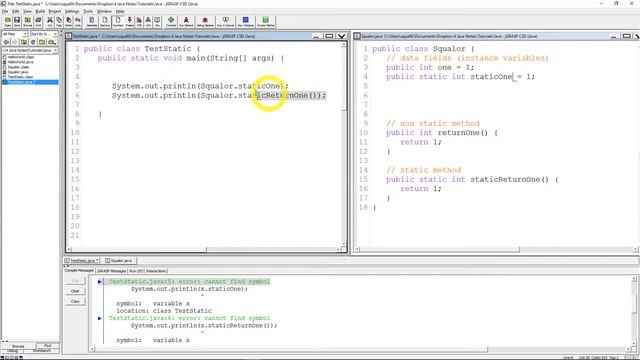Select TestStatic.class in file browser
The width and height of the screenshot is (640, 360).
pyautogui.click(x=20, y=77)
